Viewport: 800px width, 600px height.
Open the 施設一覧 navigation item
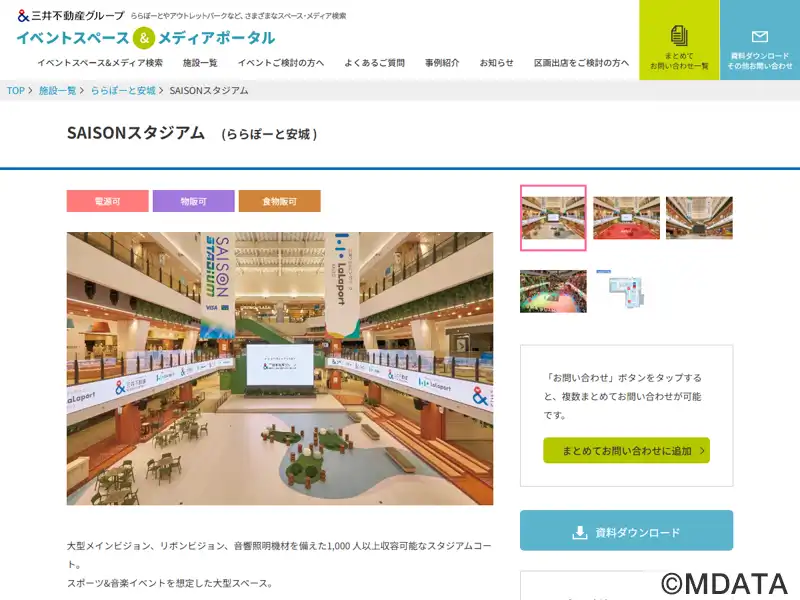tap(200, 63)
